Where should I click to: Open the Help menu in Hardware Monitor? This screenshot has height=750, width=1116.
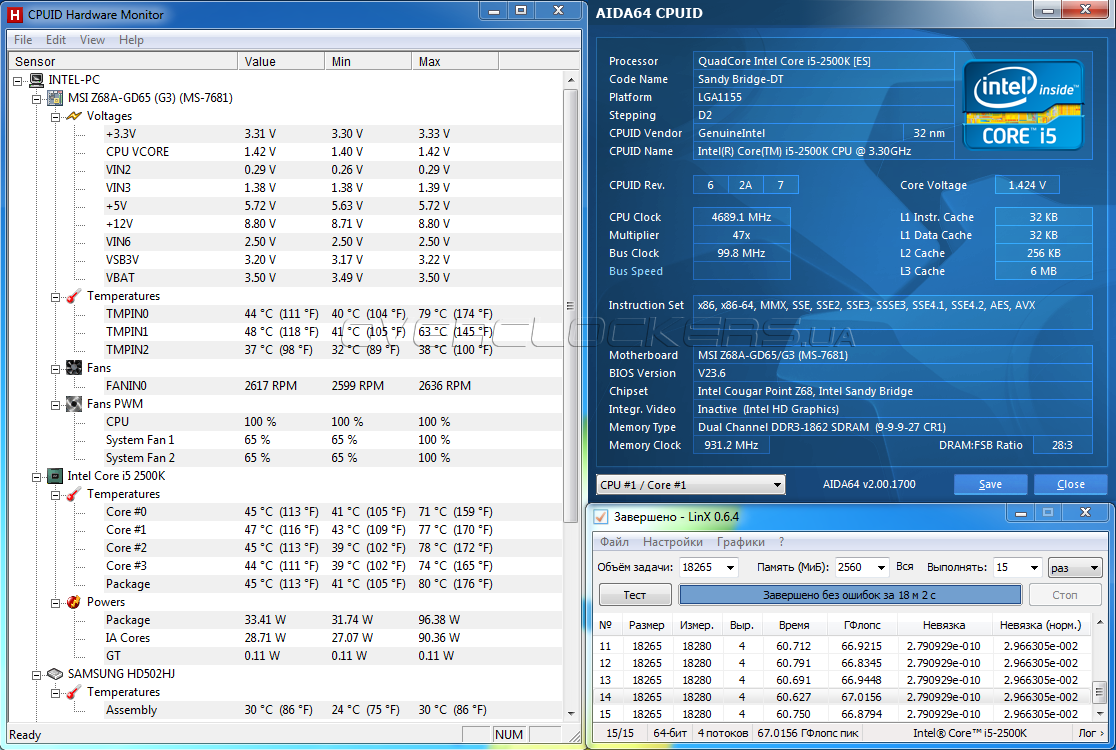[131, 40]
